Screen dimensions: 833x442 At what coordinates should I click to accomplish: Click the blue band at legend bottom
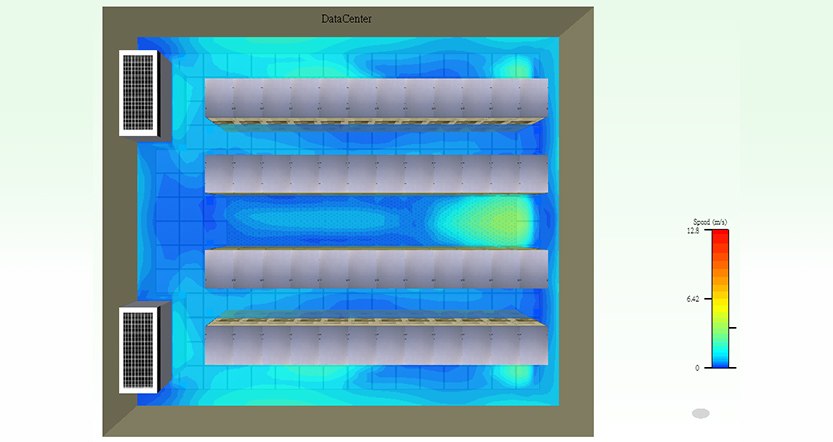[720, 362]
